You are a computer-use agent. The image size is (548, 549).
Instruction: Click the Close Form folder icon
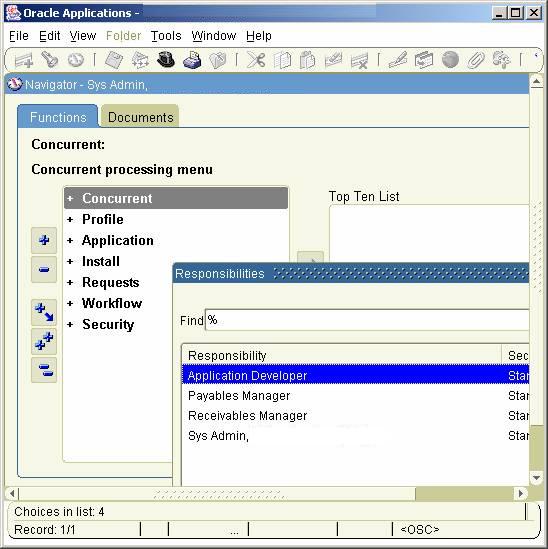pos(217,60)
